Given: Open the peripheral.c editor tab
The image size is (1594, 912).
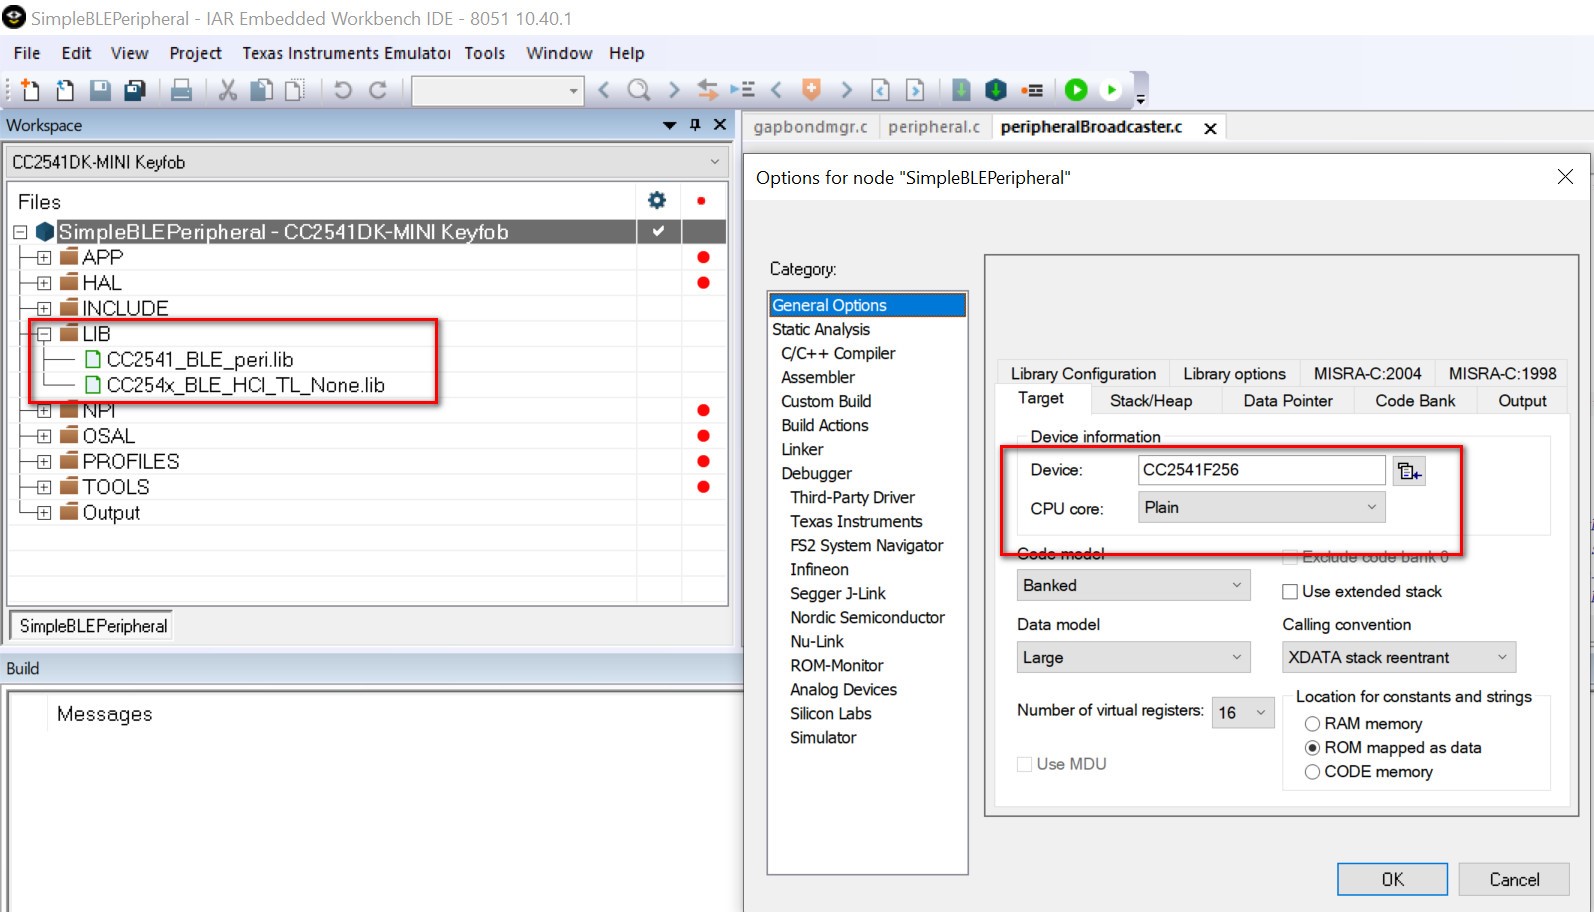Looking at the screenshot, I should [934, 127].
